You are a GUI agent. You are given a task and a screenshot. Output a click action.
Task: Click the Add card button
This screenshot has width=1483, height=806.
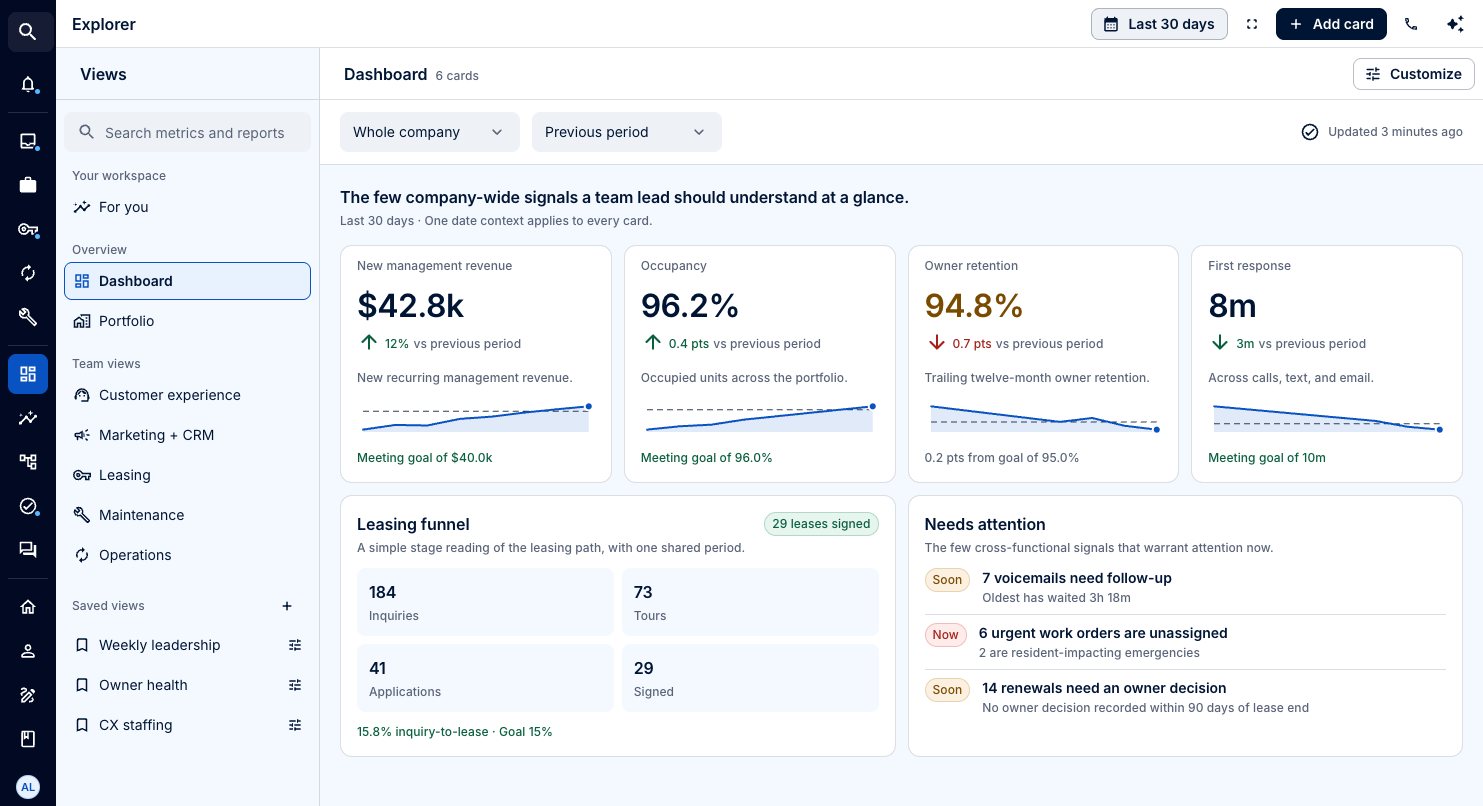[x=1331, y=24]
